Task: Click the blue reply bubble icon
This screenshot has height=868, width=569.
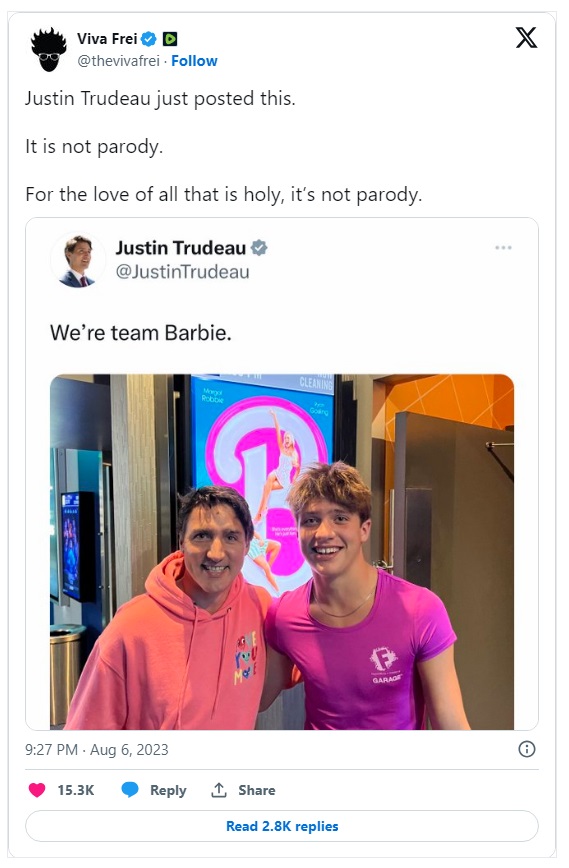Action: (x=130, y=790)
